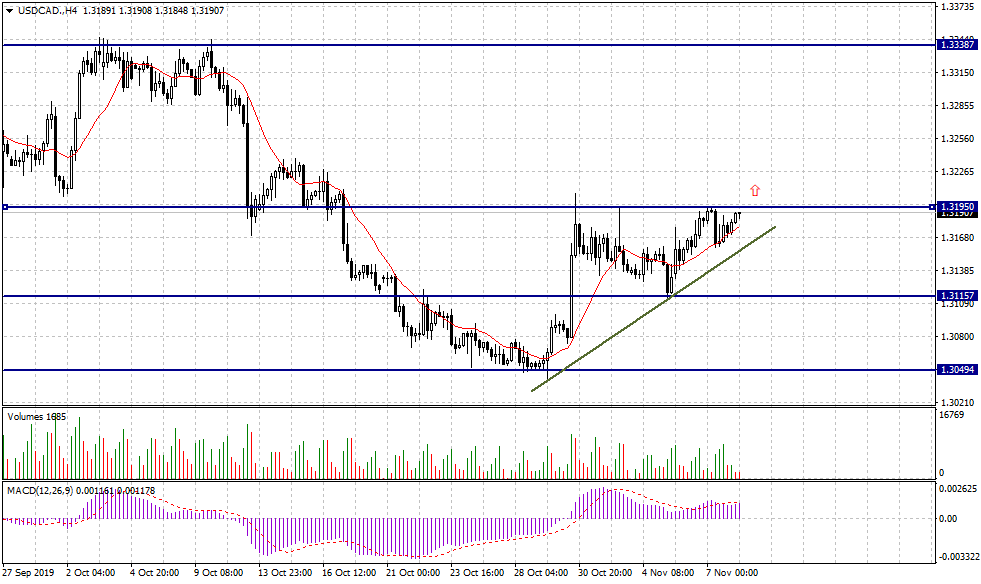The width and height of the screenshot is (981, 584).
Task: Select the 1.31157 price label
Action: click(x=959, y=297)
